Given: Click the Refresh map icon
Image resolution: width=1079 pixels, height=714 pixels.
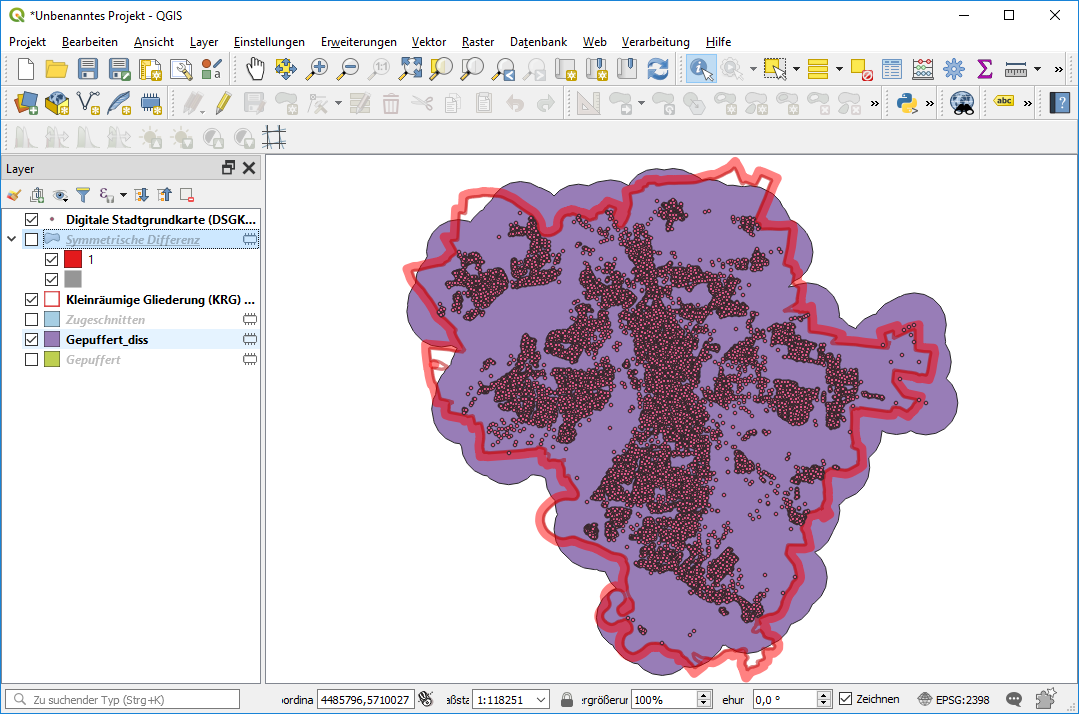Looking at the screenshot, I should click(x=657, y=69).
